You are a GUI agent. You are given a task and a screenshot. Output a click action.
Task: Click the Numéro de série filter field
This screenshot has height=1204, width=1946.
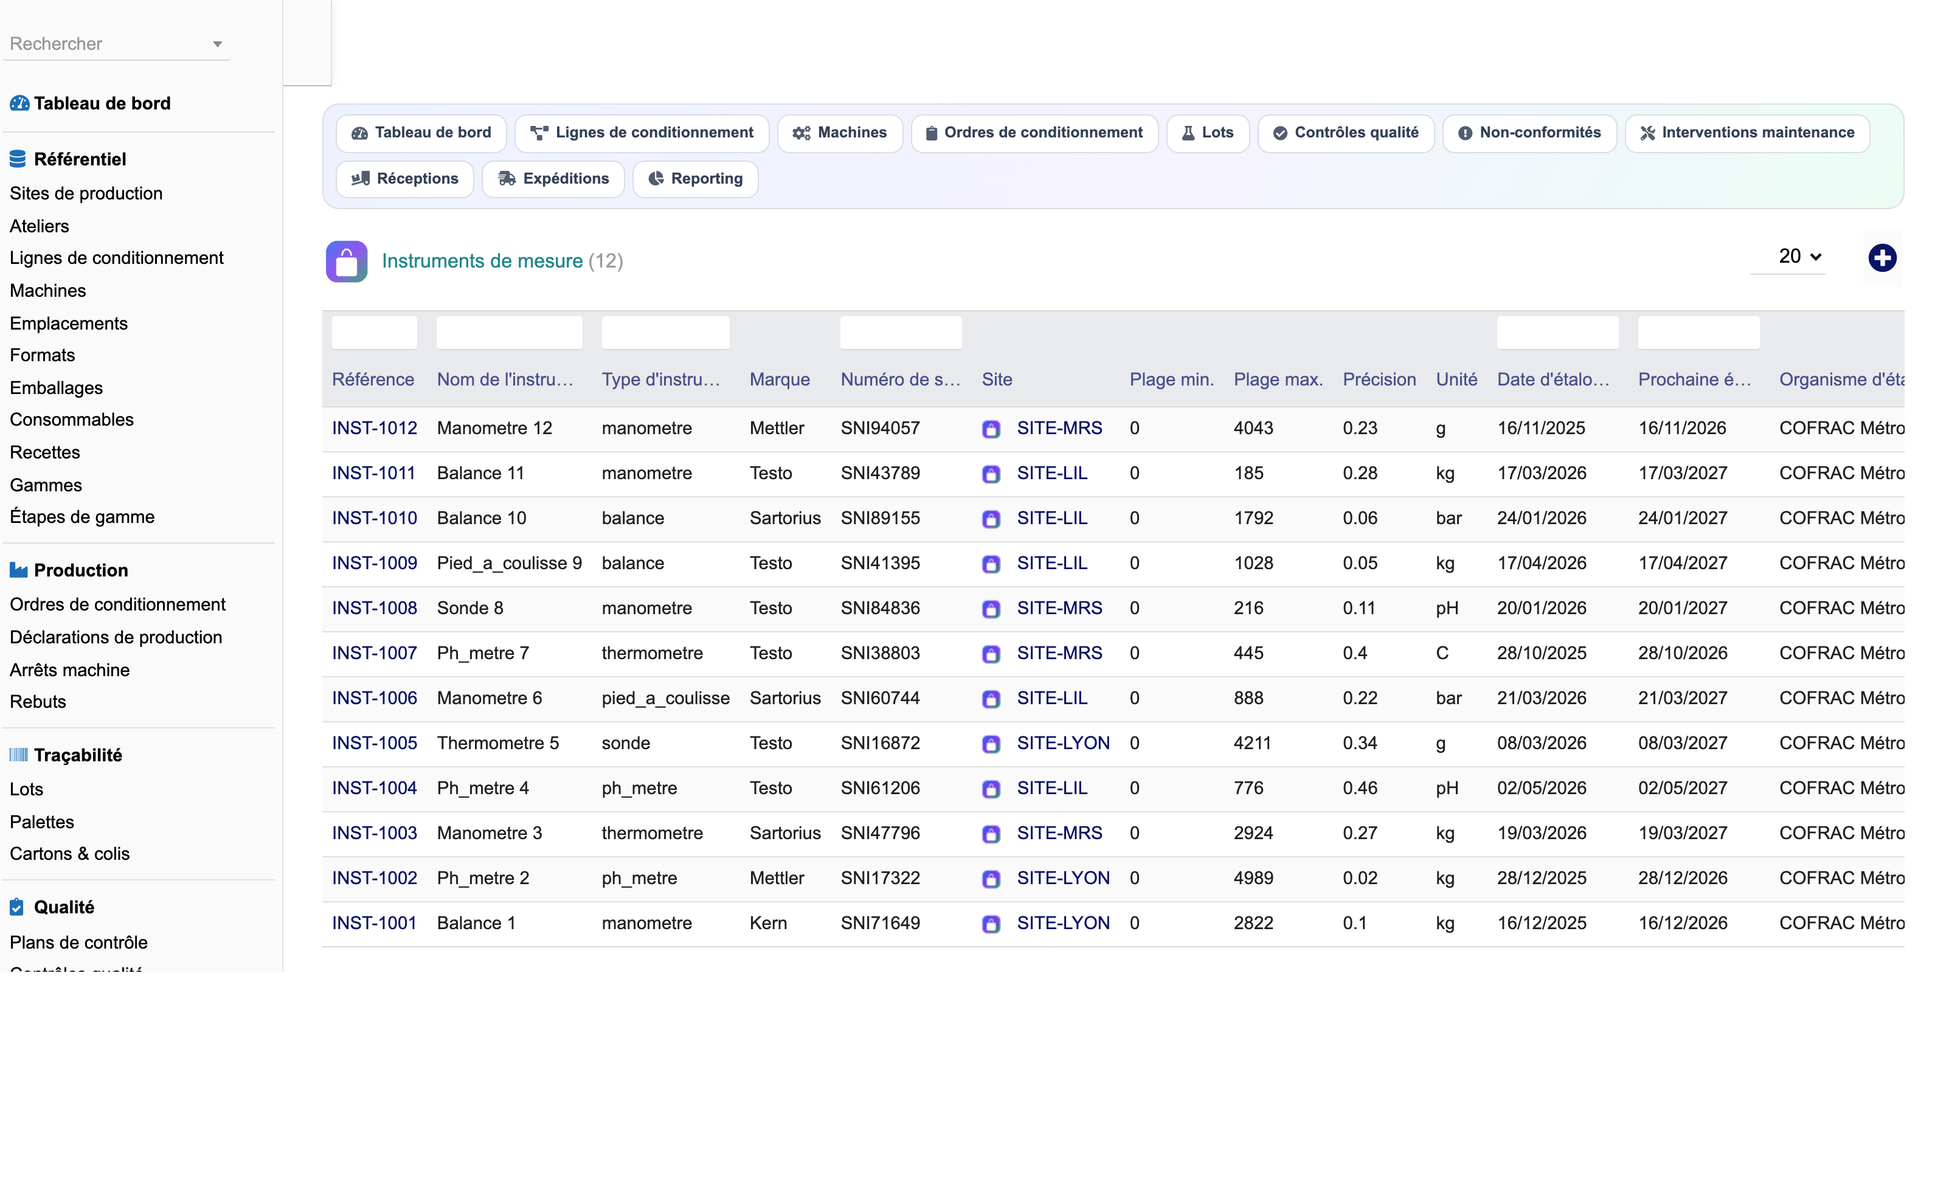(901, 332)
